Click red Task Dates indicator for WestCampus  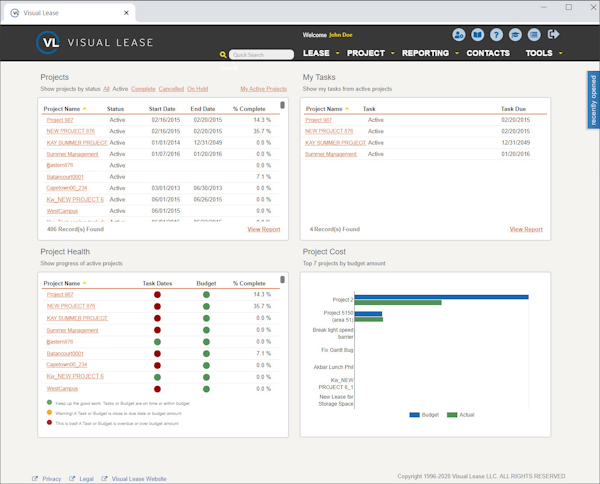click(x=157, y=389)
